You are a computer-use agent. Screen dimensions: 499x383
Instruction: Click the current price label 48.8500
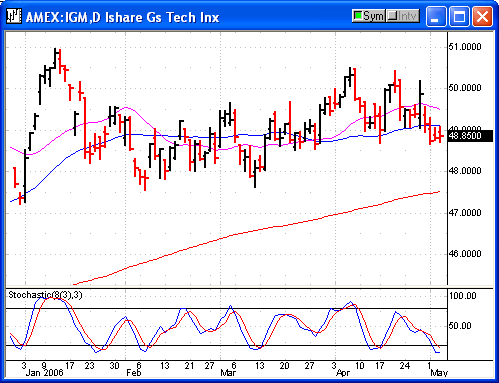click(x=470, y=136)
